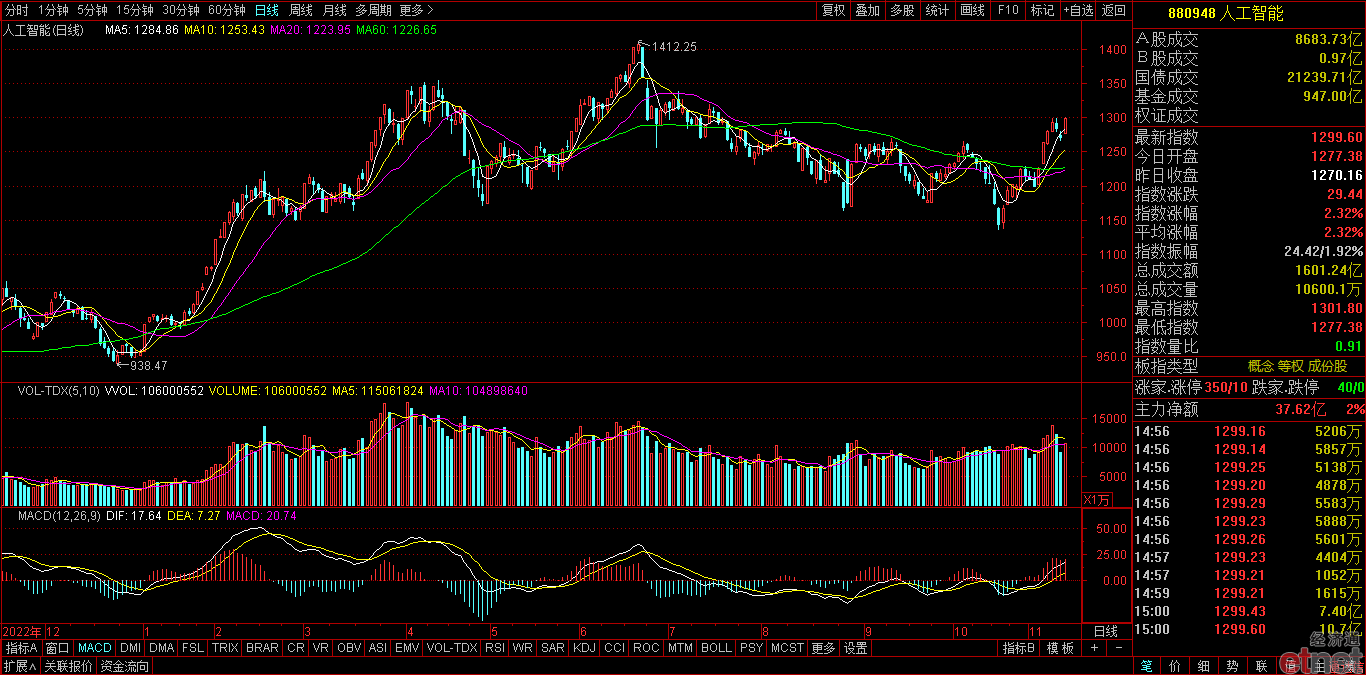Add to watchlist with +自选
The width and height of the screenshot is (1366, 675).
click(1078, 10)
